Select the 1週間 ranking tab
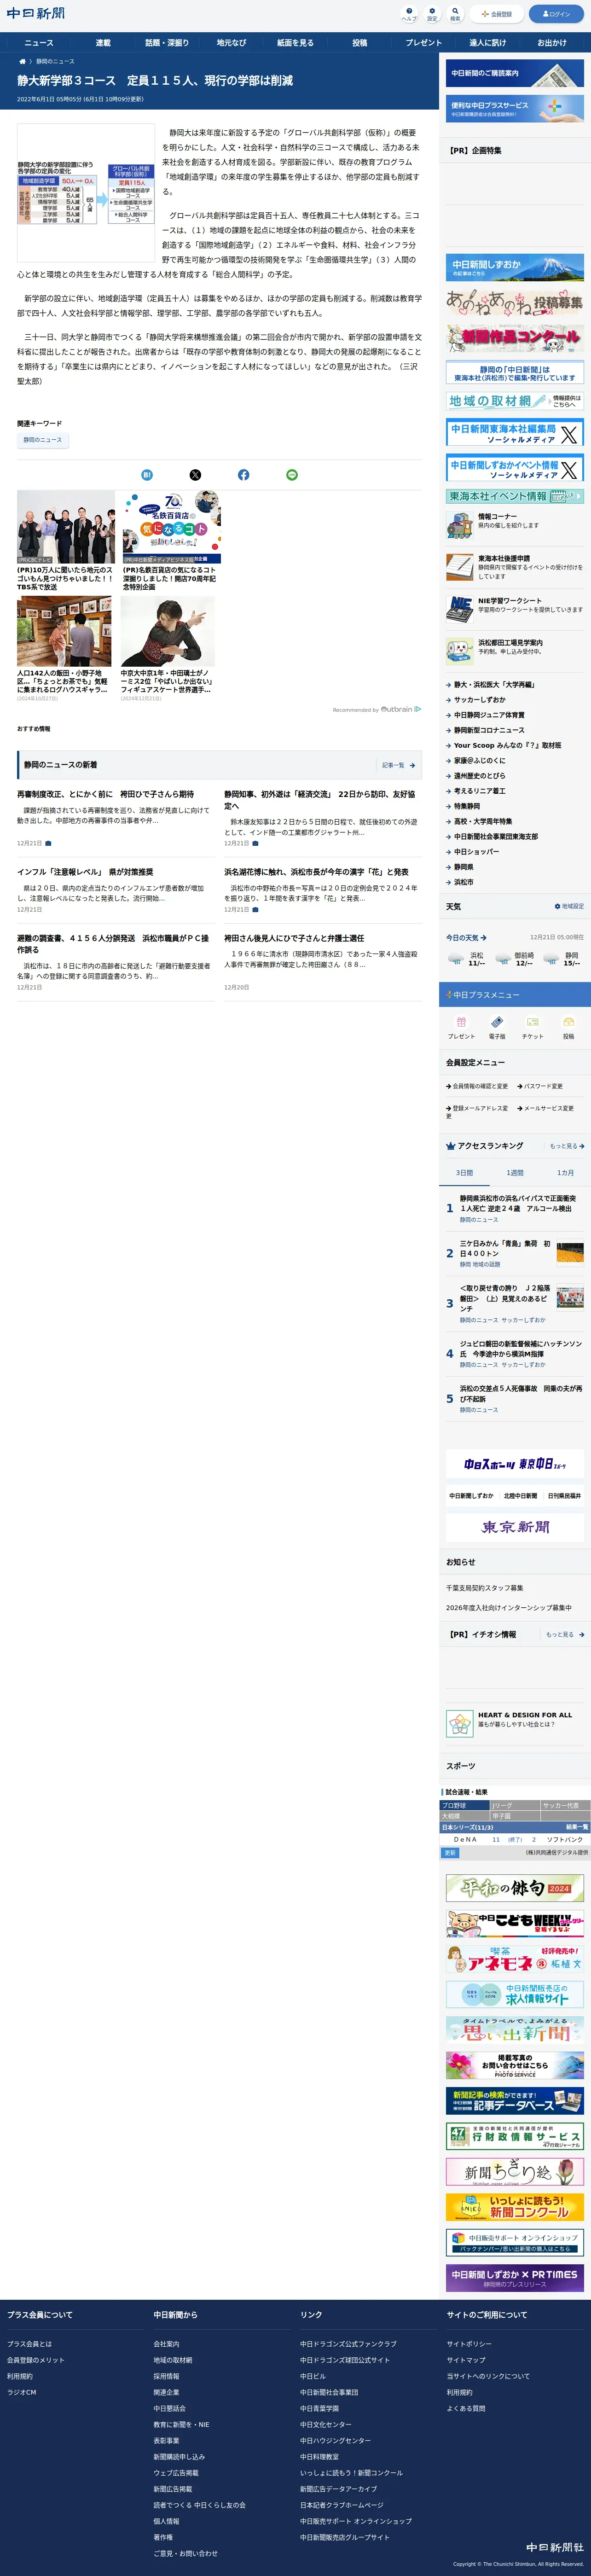The height and width of the screenshot is (2576, 591). point(515,1172)
